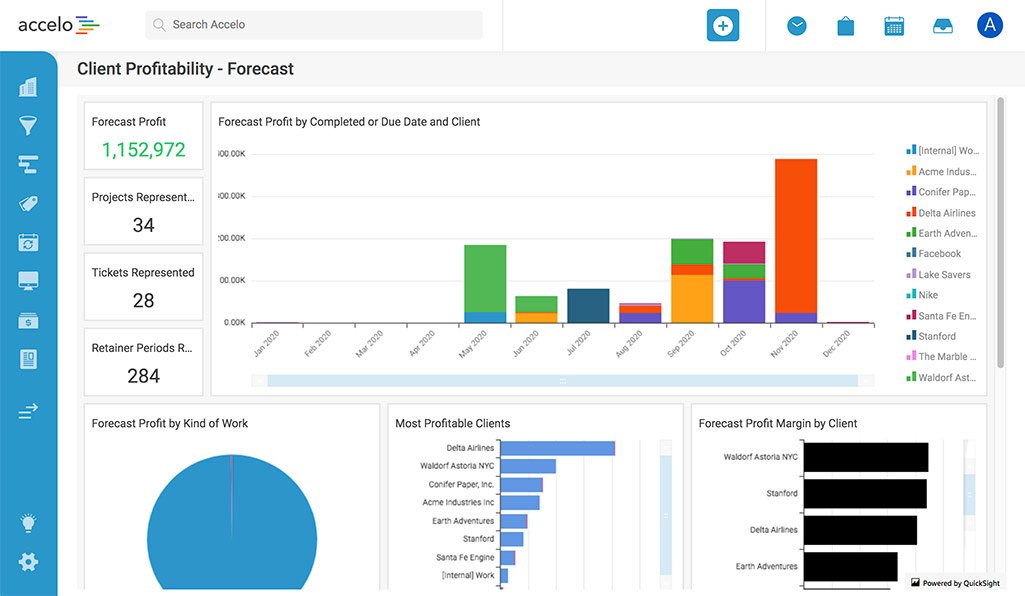
Task: Click Profit Margin by Client vertical scrollbar
Action: pyautogui.click(x=969, y=495)
